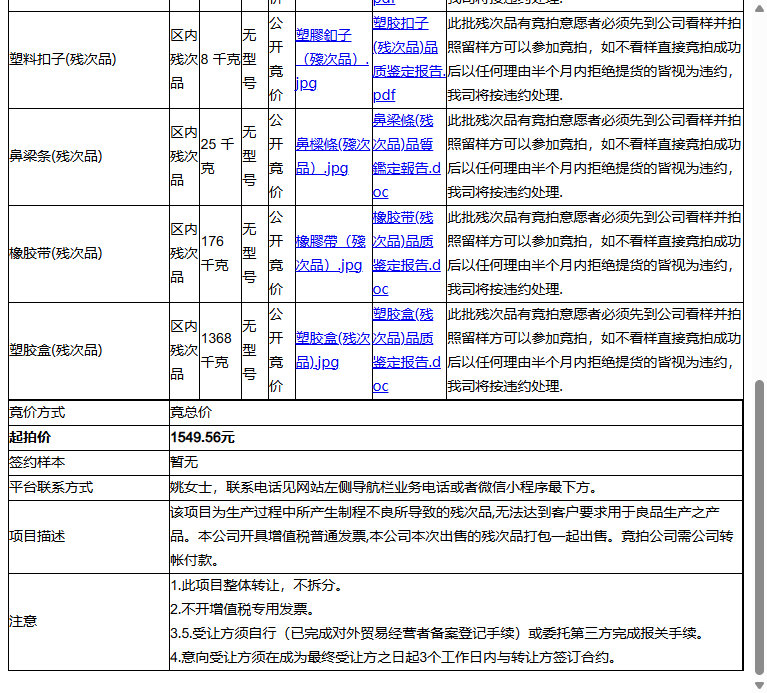Click 公开竞价 in the 鼻梁条 row
This screenshot has height=693, width=767.
point(276,156)
